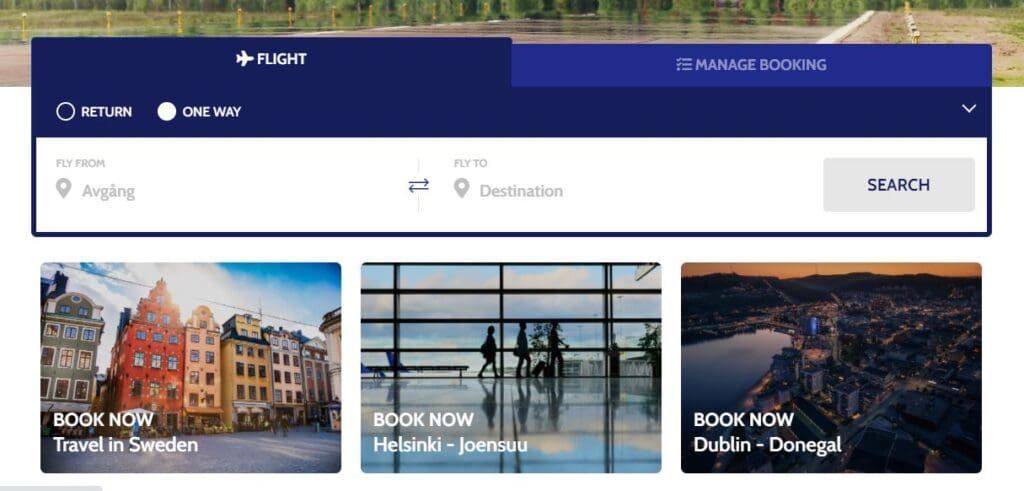Select the Return trip radio button
Viewport: 1024px width, 491px height.
[65, 112]
